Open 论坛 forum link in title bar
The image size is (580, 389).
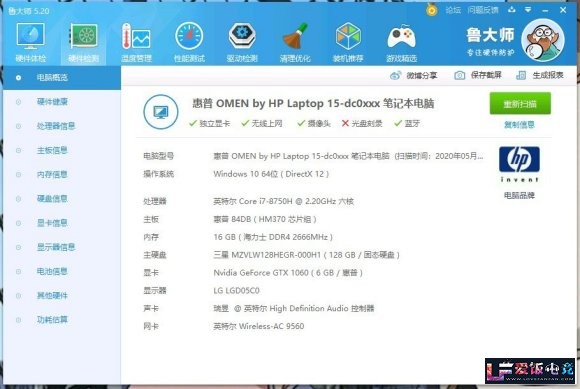(453, 10)
